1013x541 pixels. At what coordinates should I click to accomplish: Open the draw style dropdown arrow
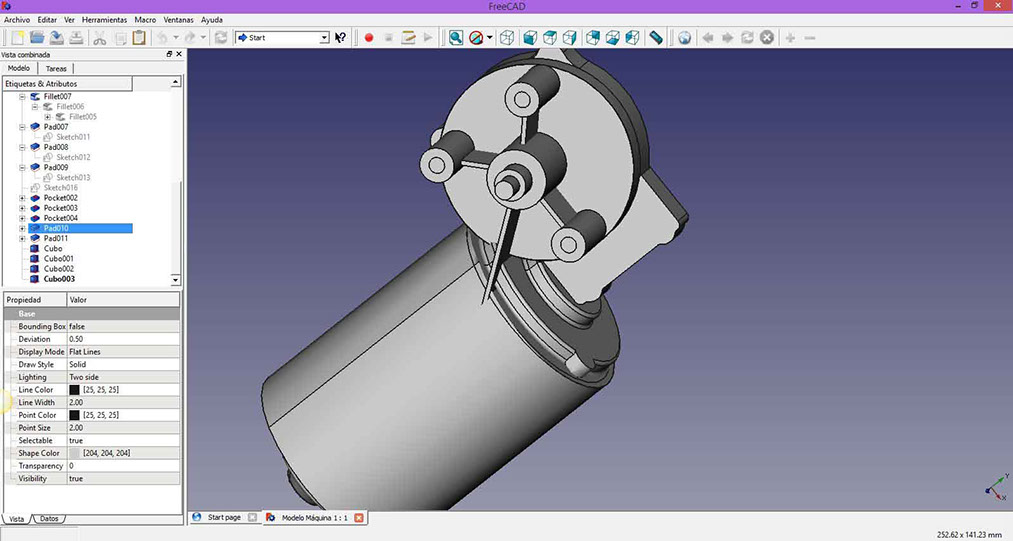pyautogui.click(x=490, y=37)
